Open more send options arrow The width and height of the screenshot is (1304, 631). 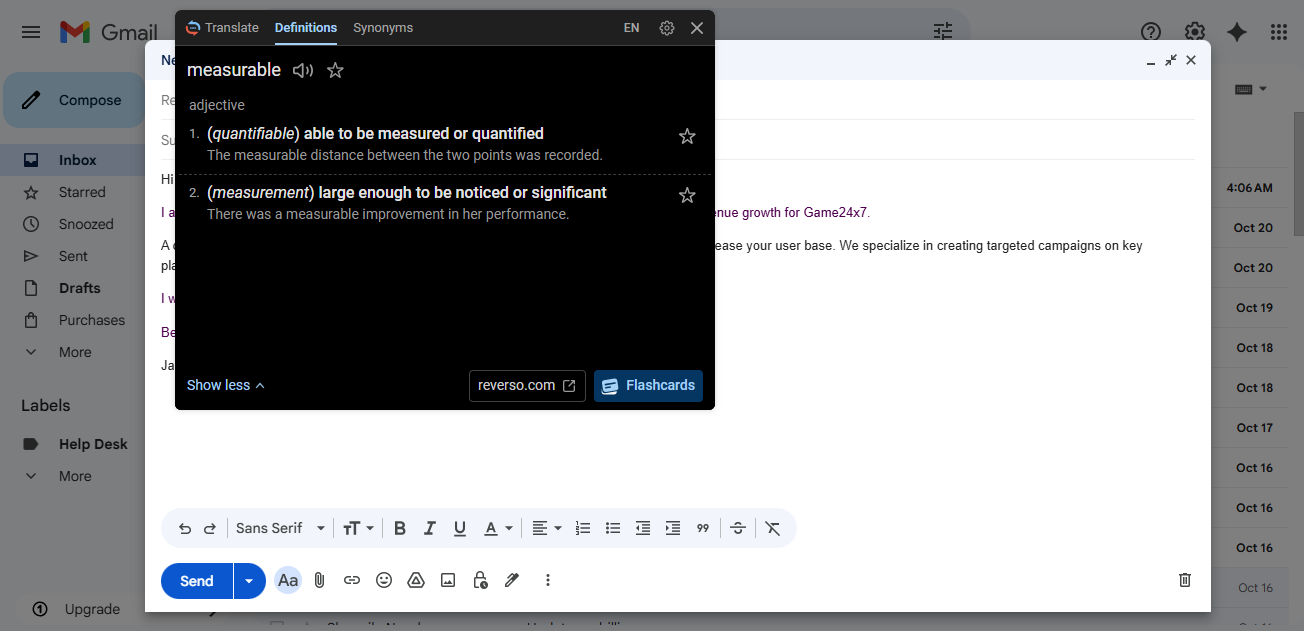(249, 581)
